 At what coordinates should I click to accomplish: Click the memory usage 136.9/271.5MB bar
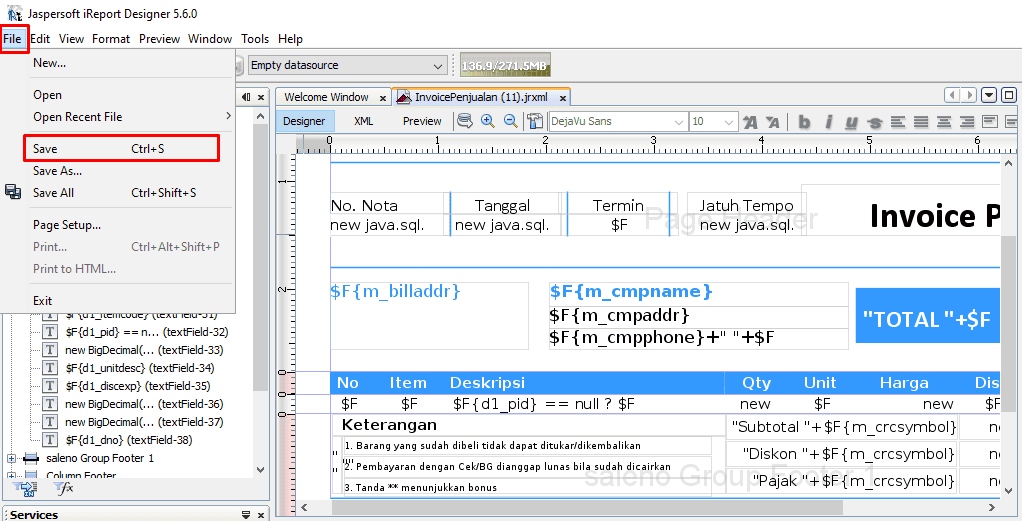point(505,65)
